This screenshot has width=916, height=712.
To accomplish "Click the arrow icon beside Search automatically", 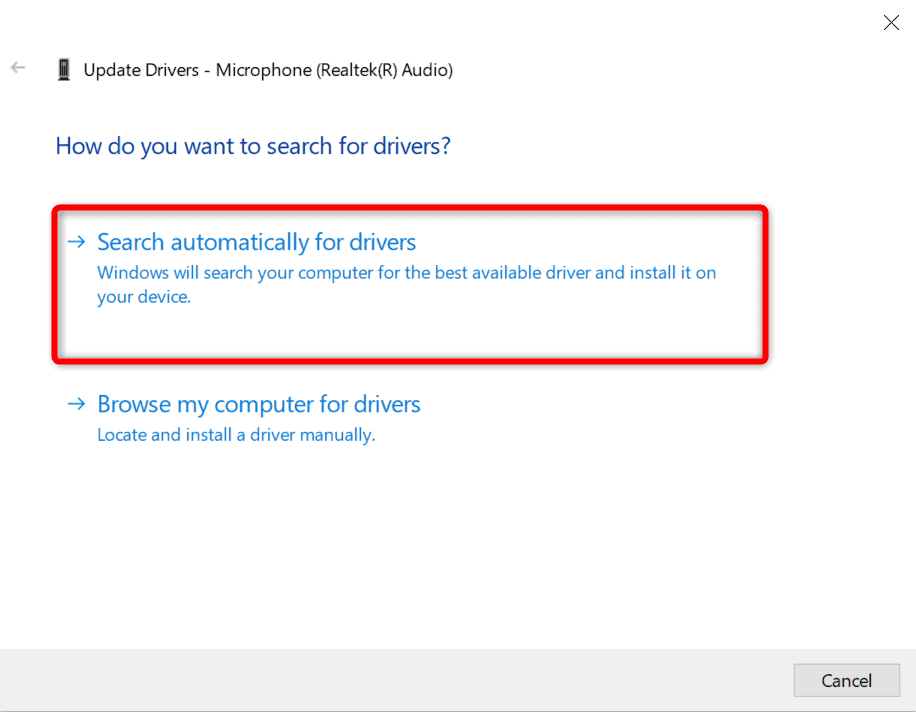I will (77, 242).
